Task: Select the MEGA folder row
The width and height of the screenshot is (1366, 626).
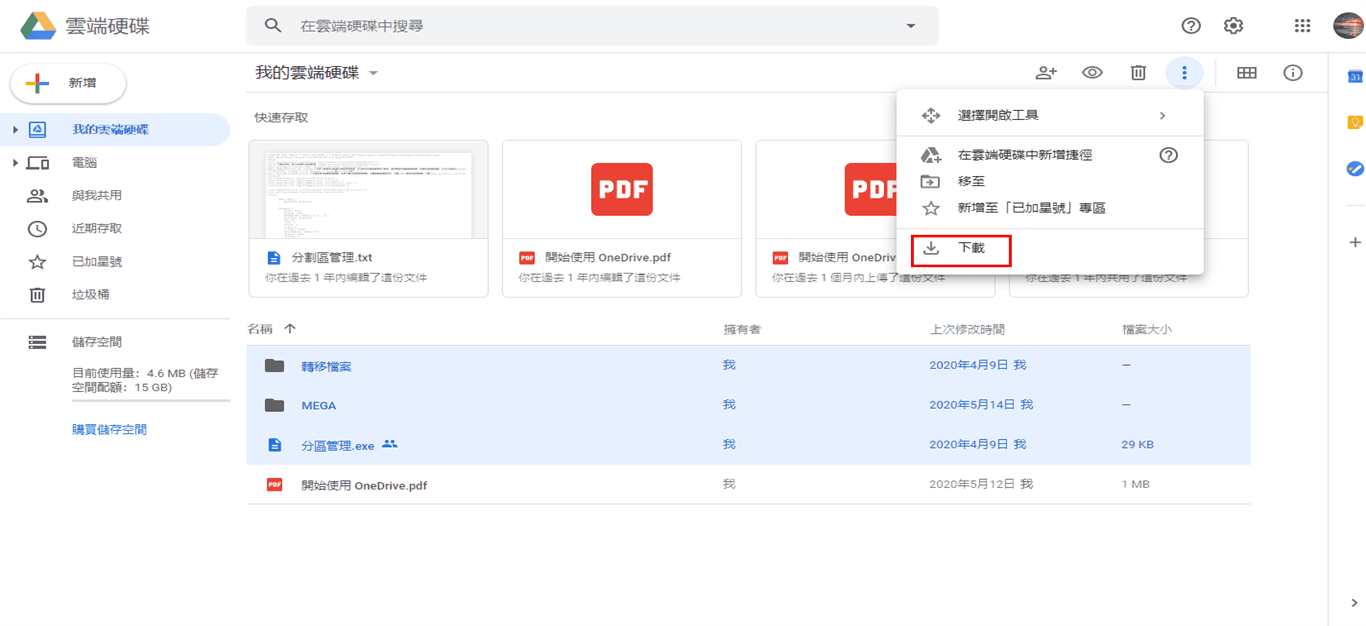Action: [x=748, y=405]
